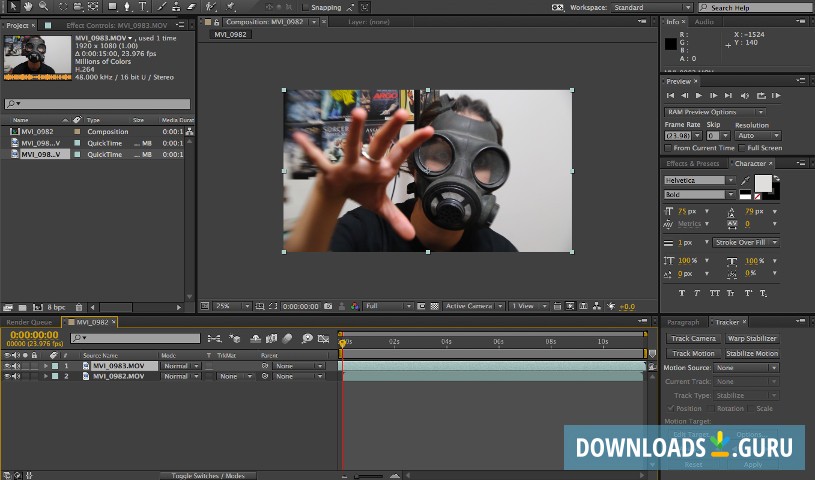Open the 25% magnification dropdown
This screenshot has height=480, width=815.
pos(232,306)
